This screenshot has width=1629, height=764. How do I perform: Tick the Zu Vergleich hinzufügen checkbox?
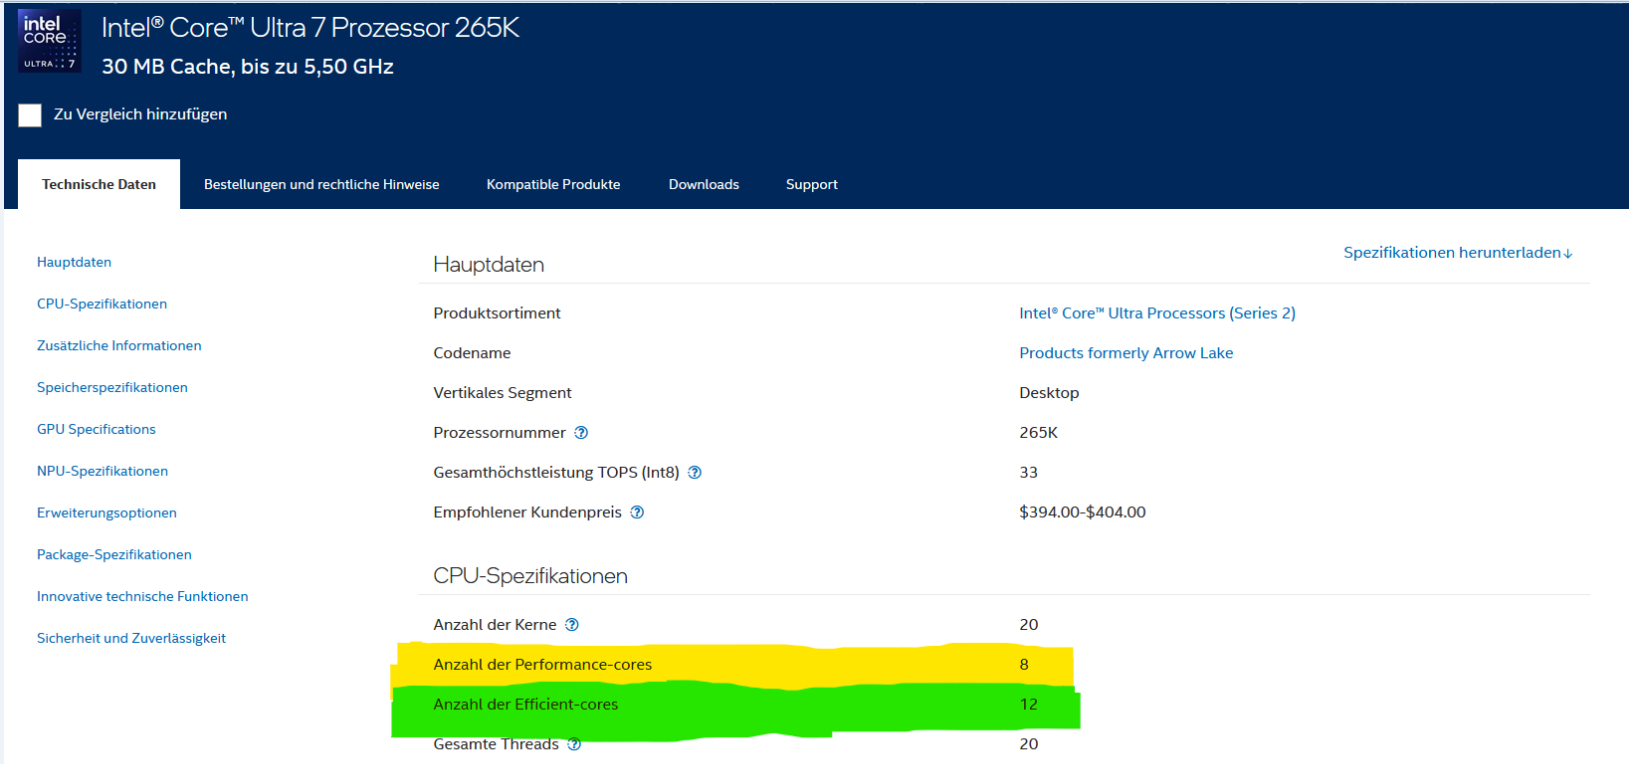point(30,115)
